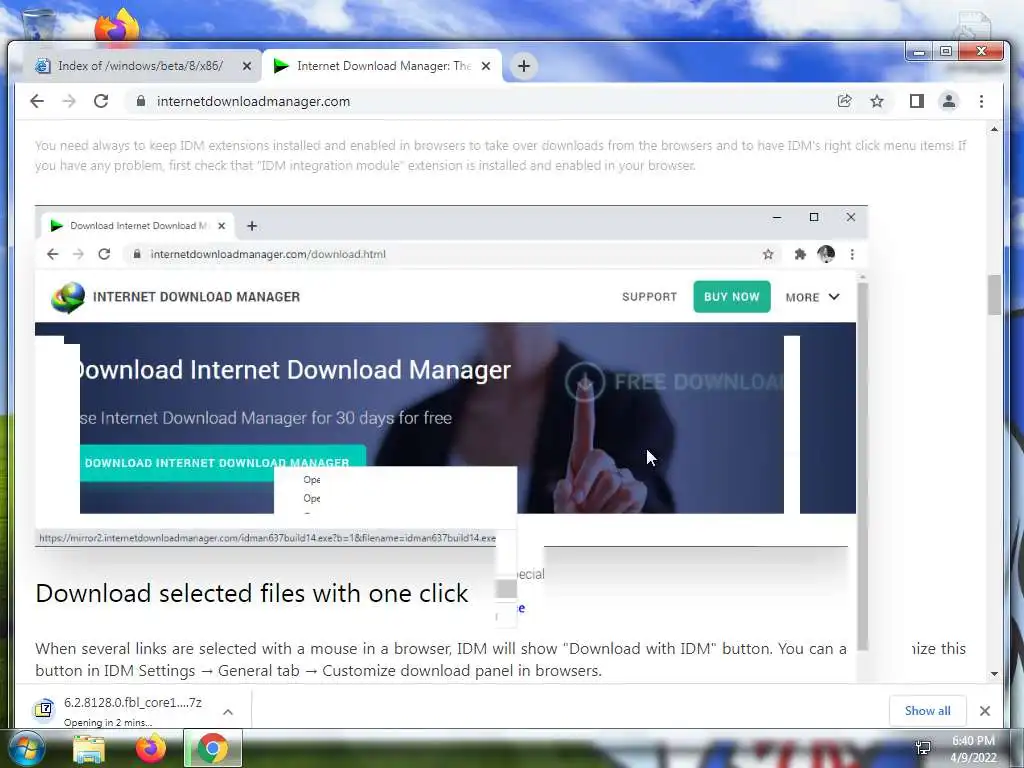Click the embedded browser's back arrow
1024x768 pixels.
(x=53, y=254)
